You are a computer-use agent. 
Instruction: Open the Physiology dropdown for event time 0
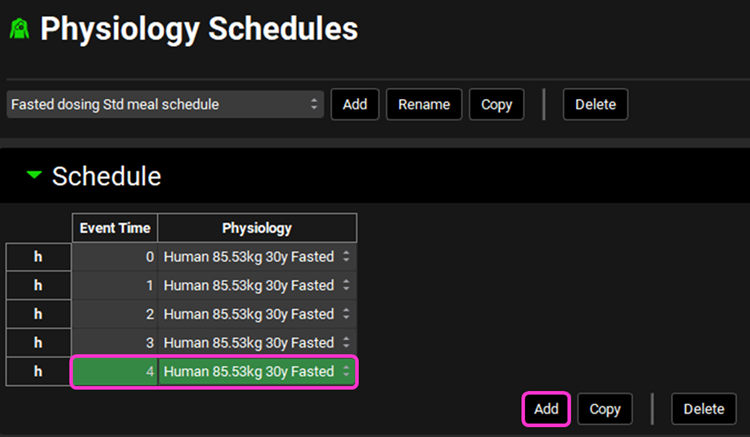pos(256,257)
